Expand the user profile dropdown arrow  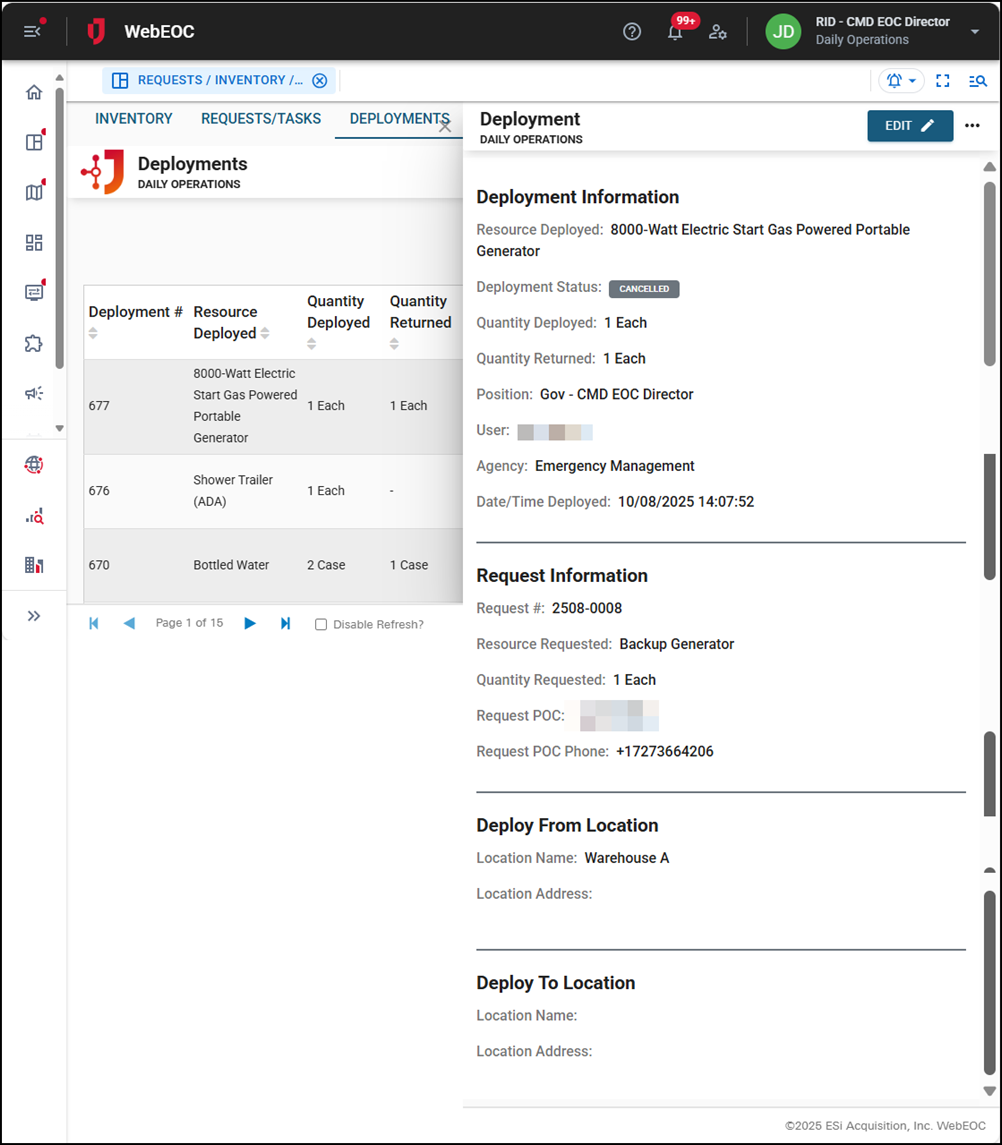(x=974, y=31)
